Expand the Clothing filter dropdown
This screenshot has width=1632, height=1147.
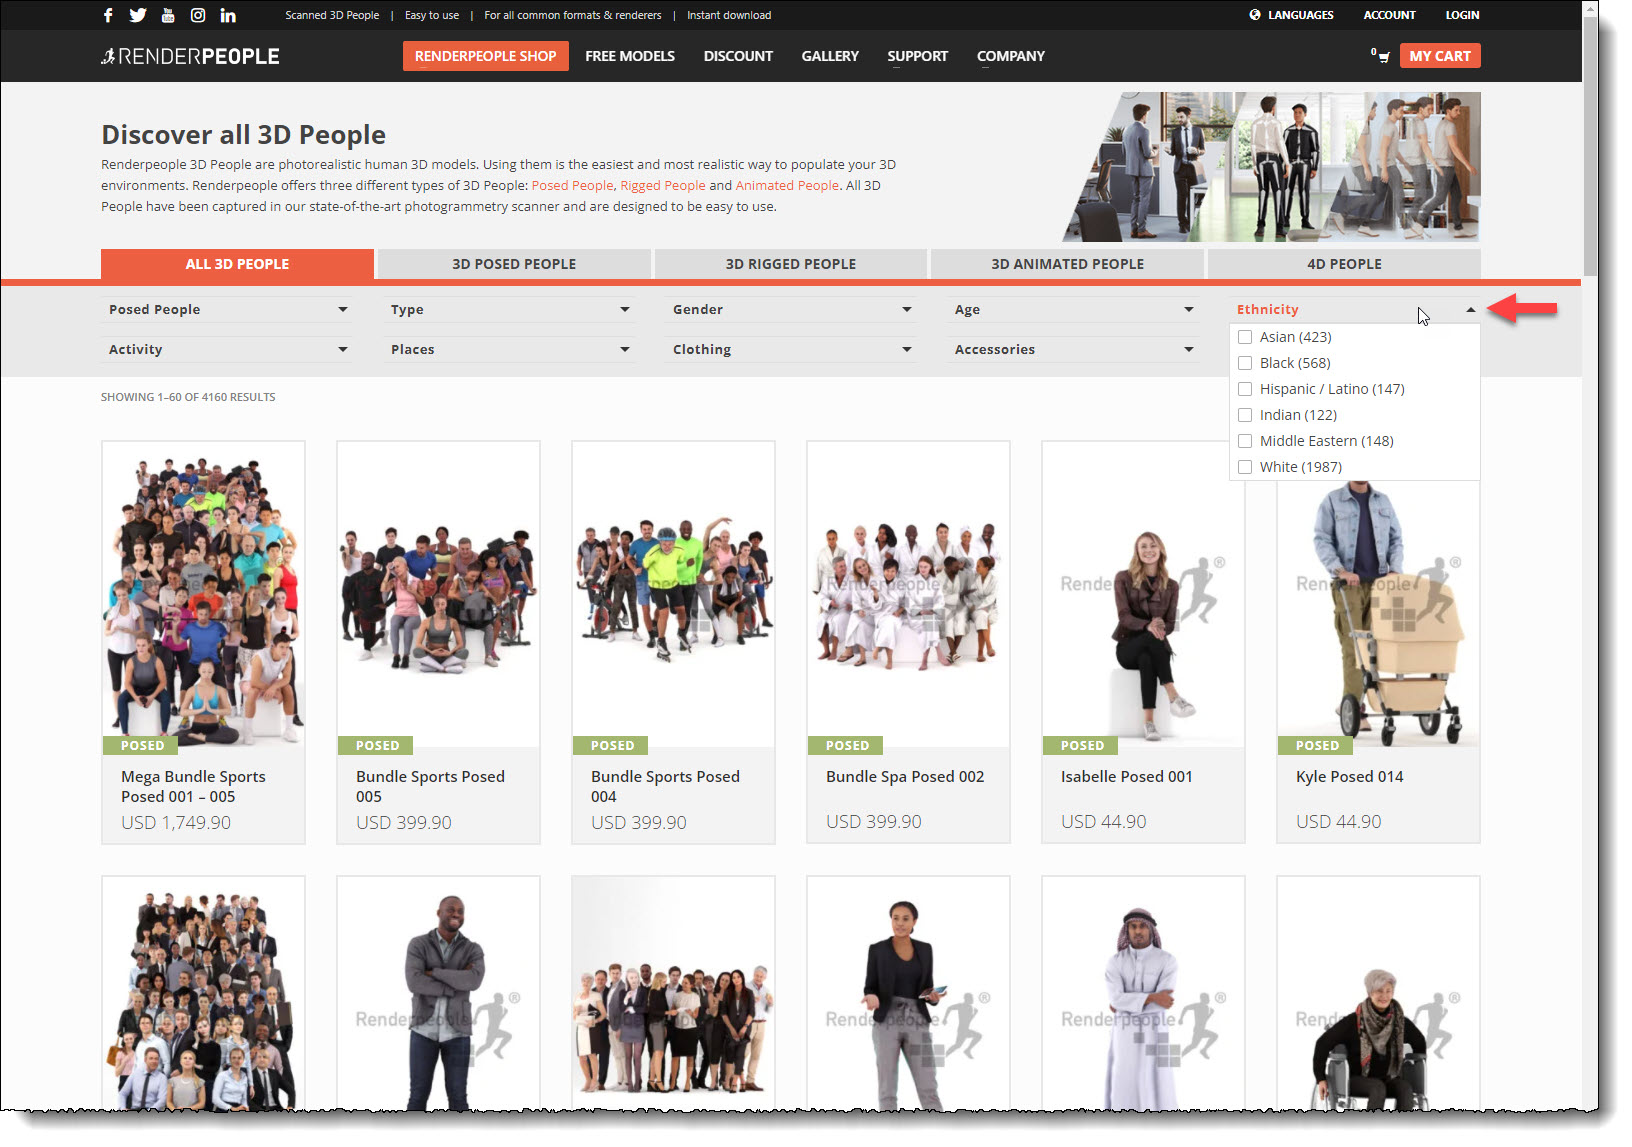click(792, 349)
